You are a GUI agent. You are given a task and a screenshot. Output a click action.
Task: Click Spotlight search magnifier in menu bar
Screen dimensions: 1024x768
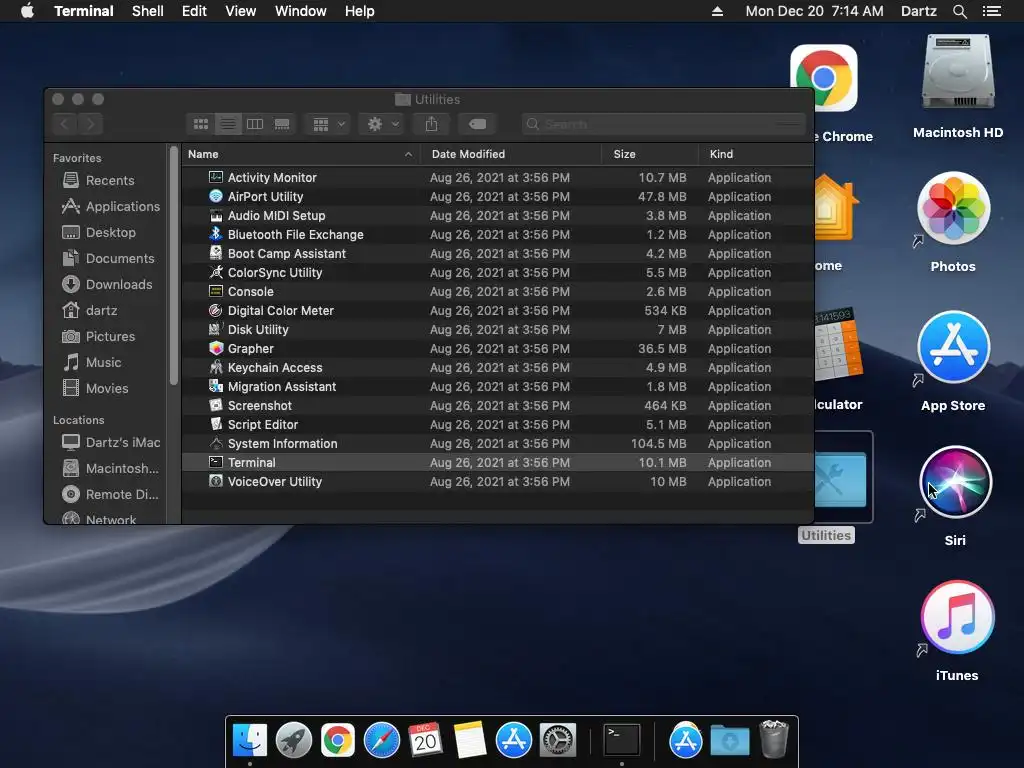point(959,11)
